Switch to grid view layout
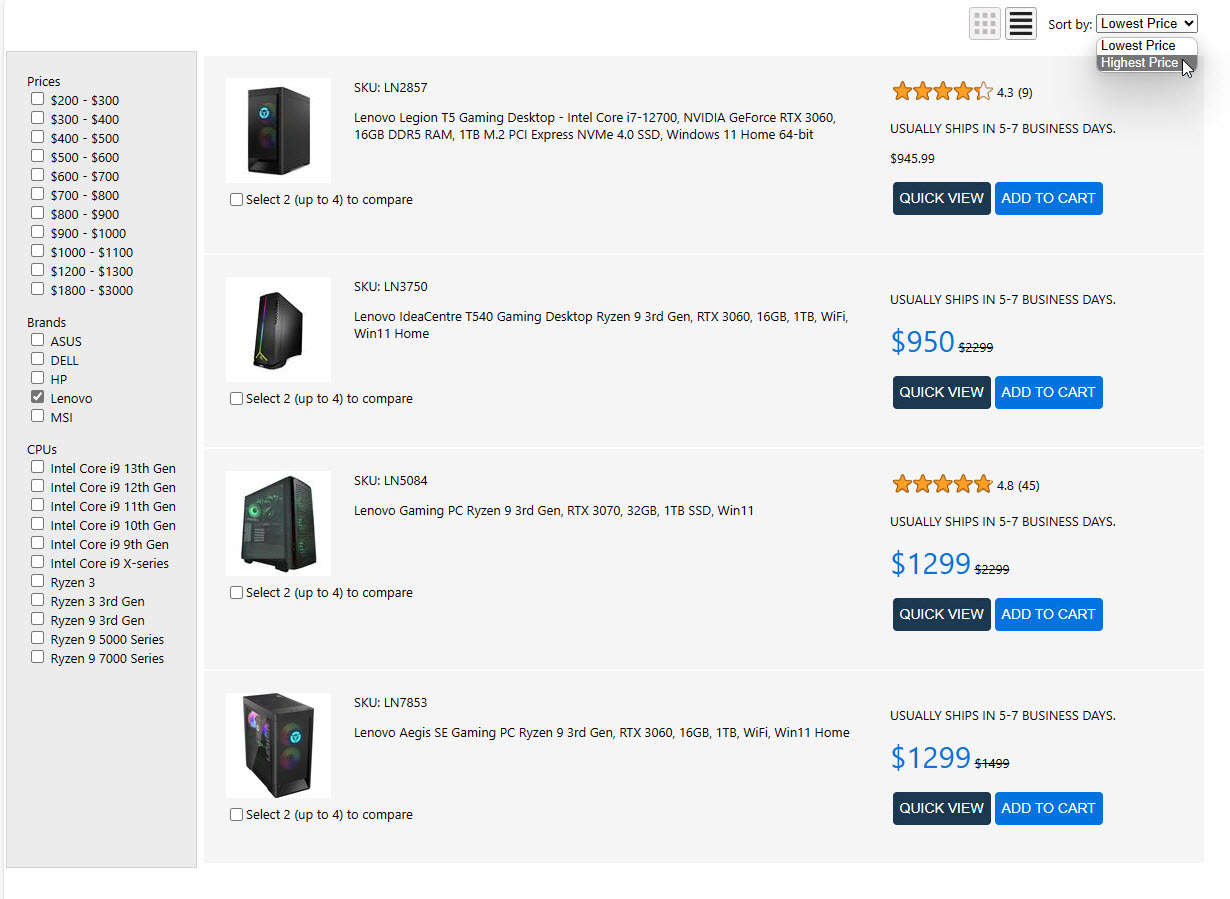Image resolution: width=1230 pixels, height=899 pixels. [984, 24]
